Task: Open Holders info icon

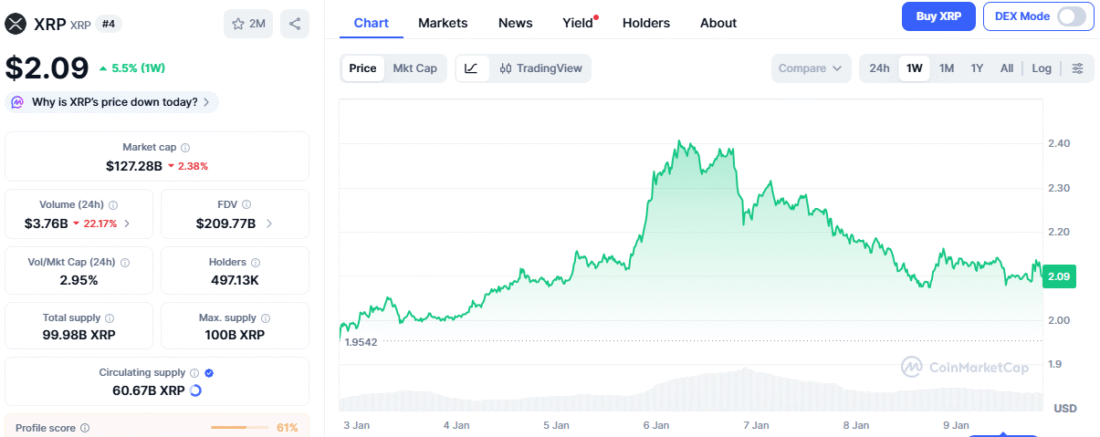Action: [x=255, y=262]
